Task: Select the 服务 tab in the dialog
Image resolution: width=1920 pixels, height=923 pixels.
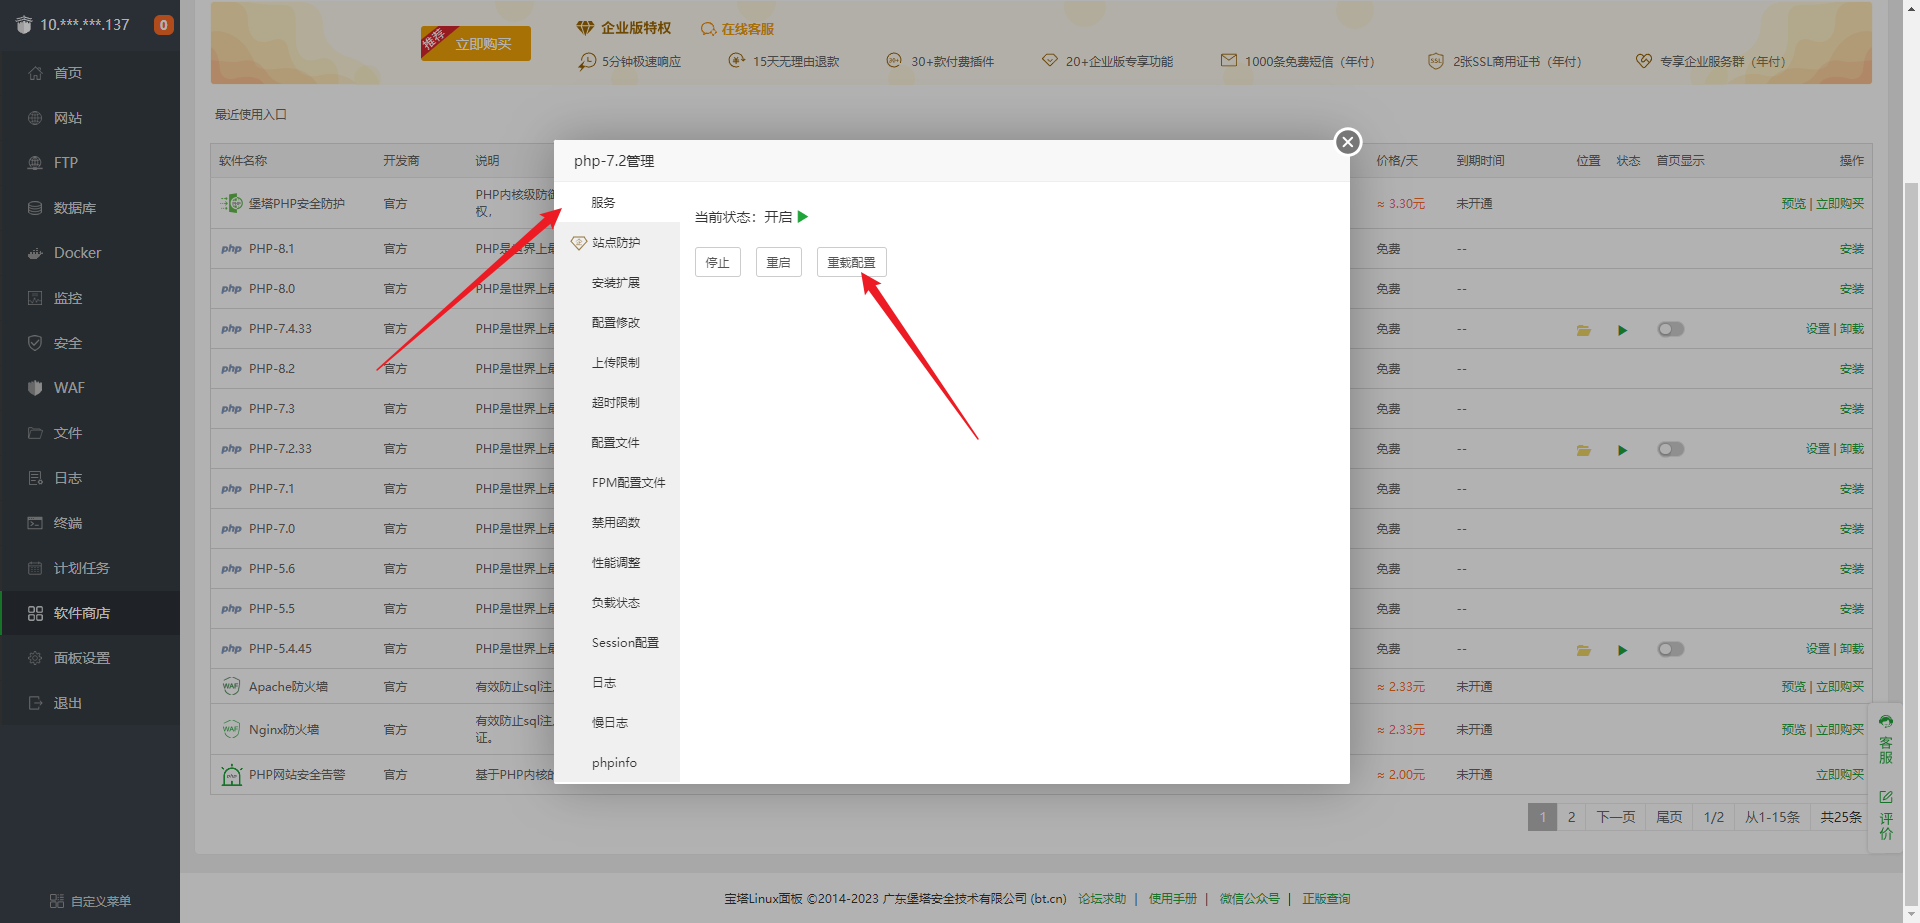Action: click(617, 202)
